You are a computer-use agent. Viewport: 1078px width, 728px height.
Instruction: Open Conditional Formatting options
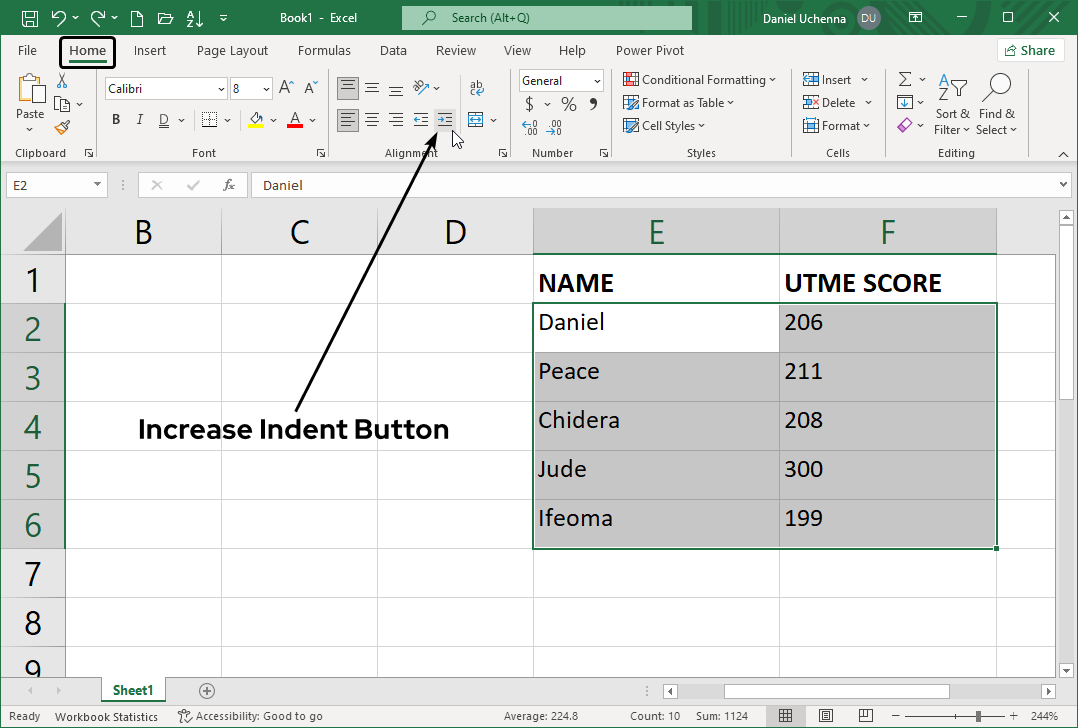tap(700, 79)
